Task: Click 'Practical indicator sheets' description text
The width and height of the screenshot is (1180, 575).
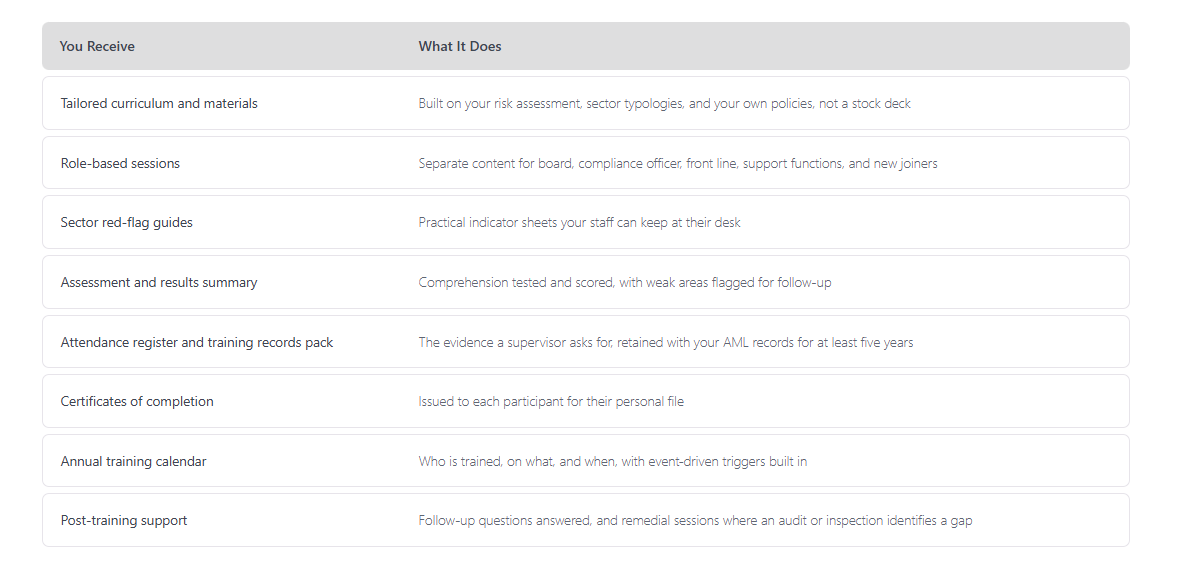Action: pyautogui.click(x=579, y=222)
